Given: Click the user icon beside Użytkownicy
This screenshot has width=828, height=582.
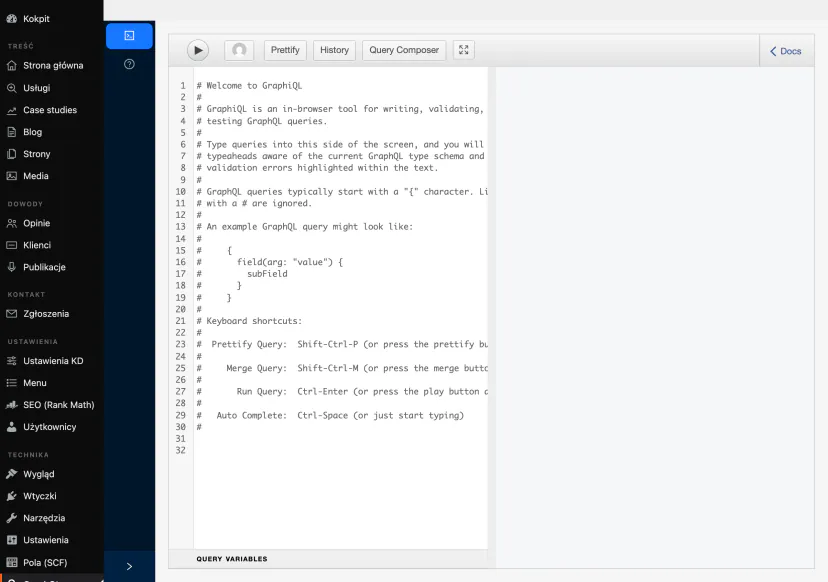Looking at the screenshot, I should 12,427.
